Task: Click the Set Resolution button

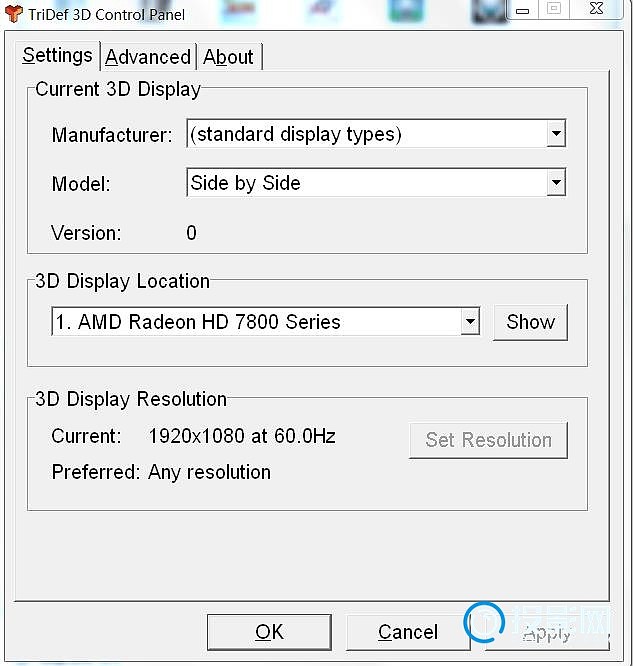Action: pos(489,440)
